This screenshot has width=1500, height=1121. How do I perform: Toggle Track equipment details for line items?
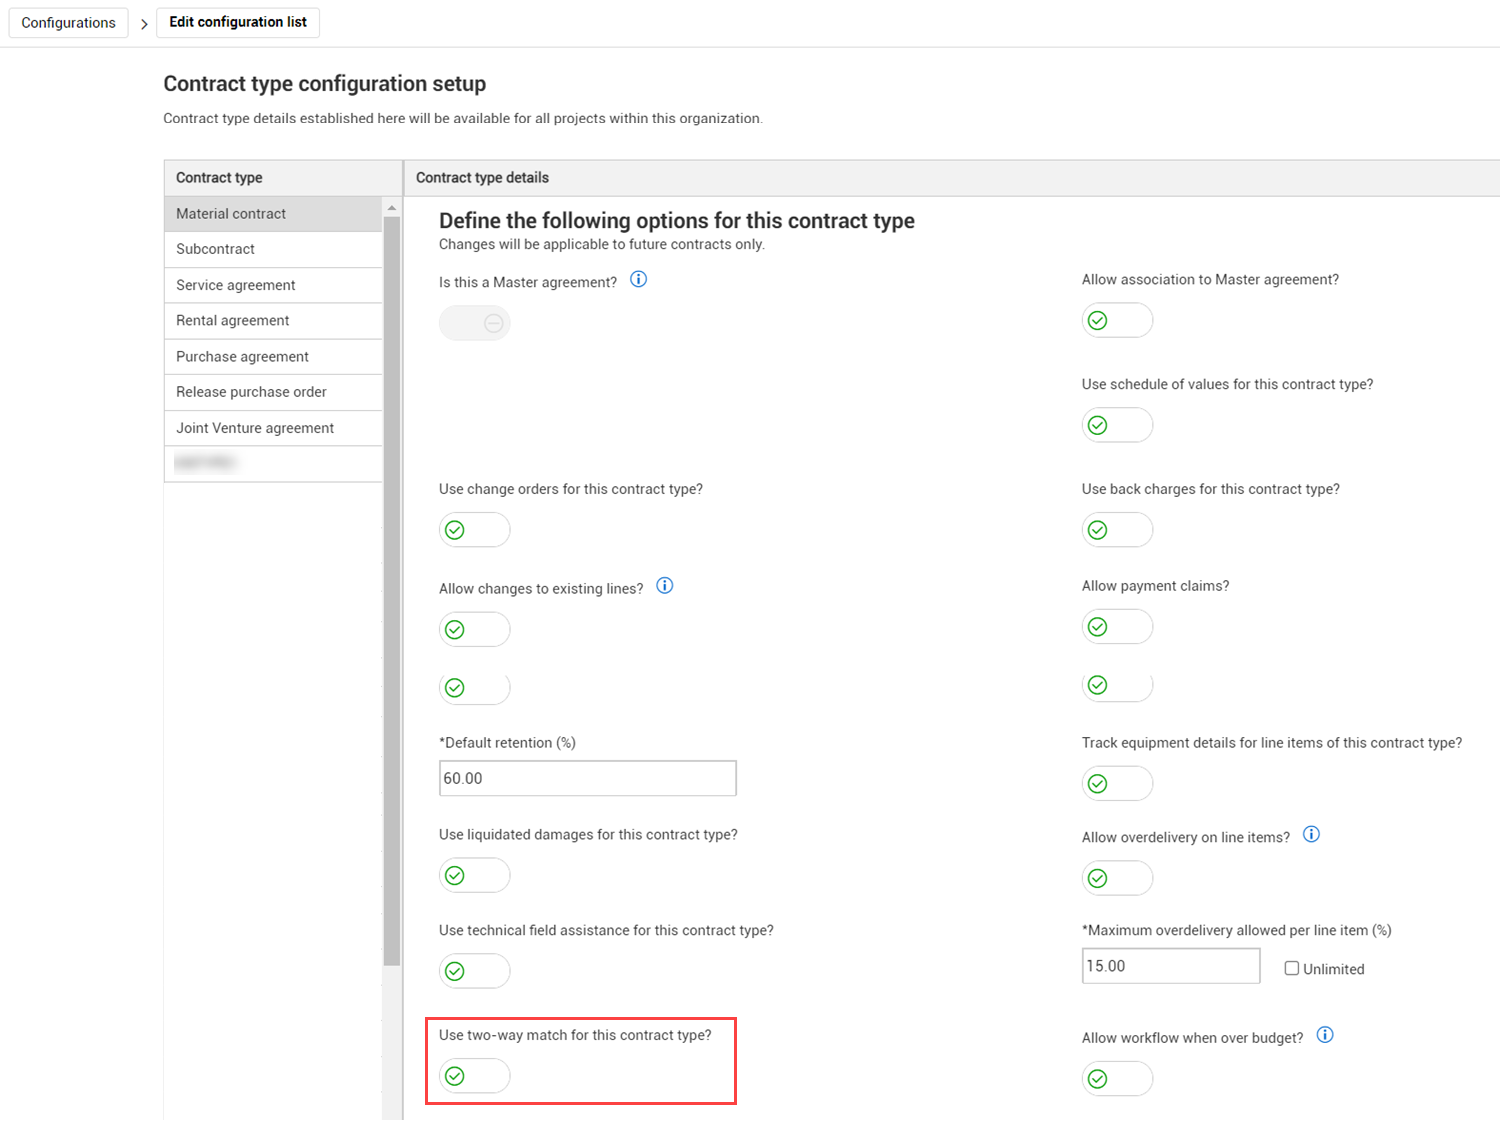[x=1117, y=783]
